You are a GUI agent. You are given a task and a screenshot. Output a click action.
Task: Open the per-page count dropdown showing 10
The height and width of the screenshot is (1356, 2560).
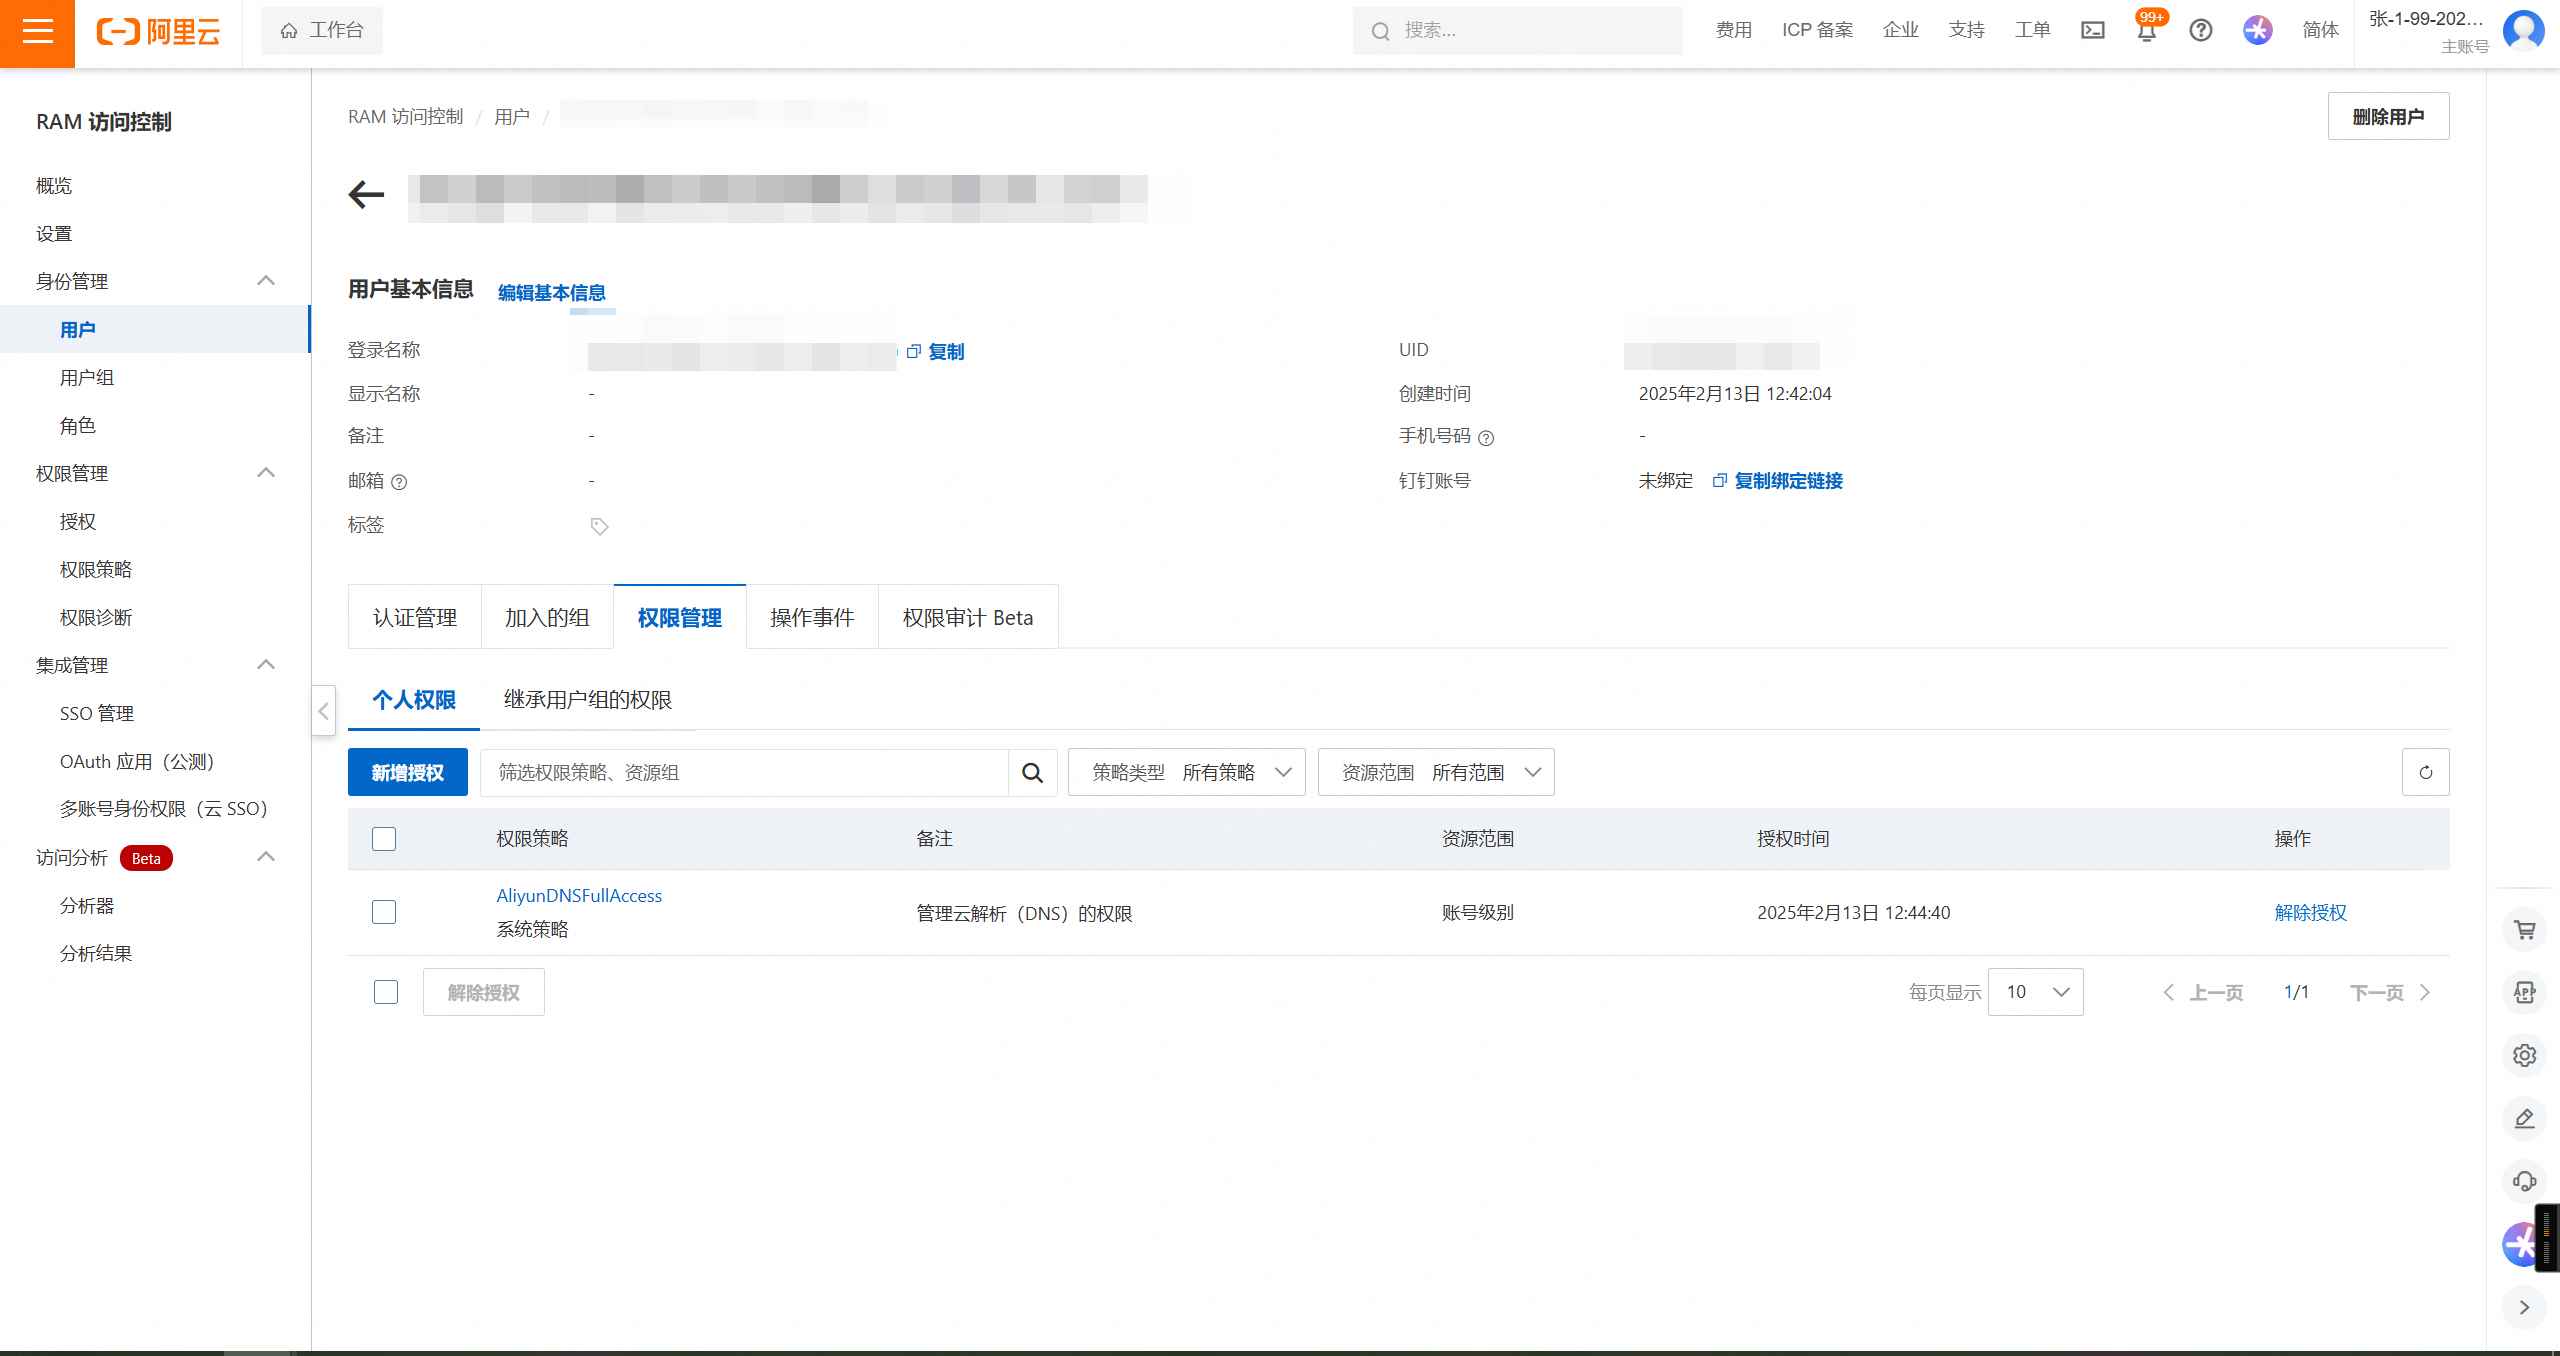tap(2035, 992)
